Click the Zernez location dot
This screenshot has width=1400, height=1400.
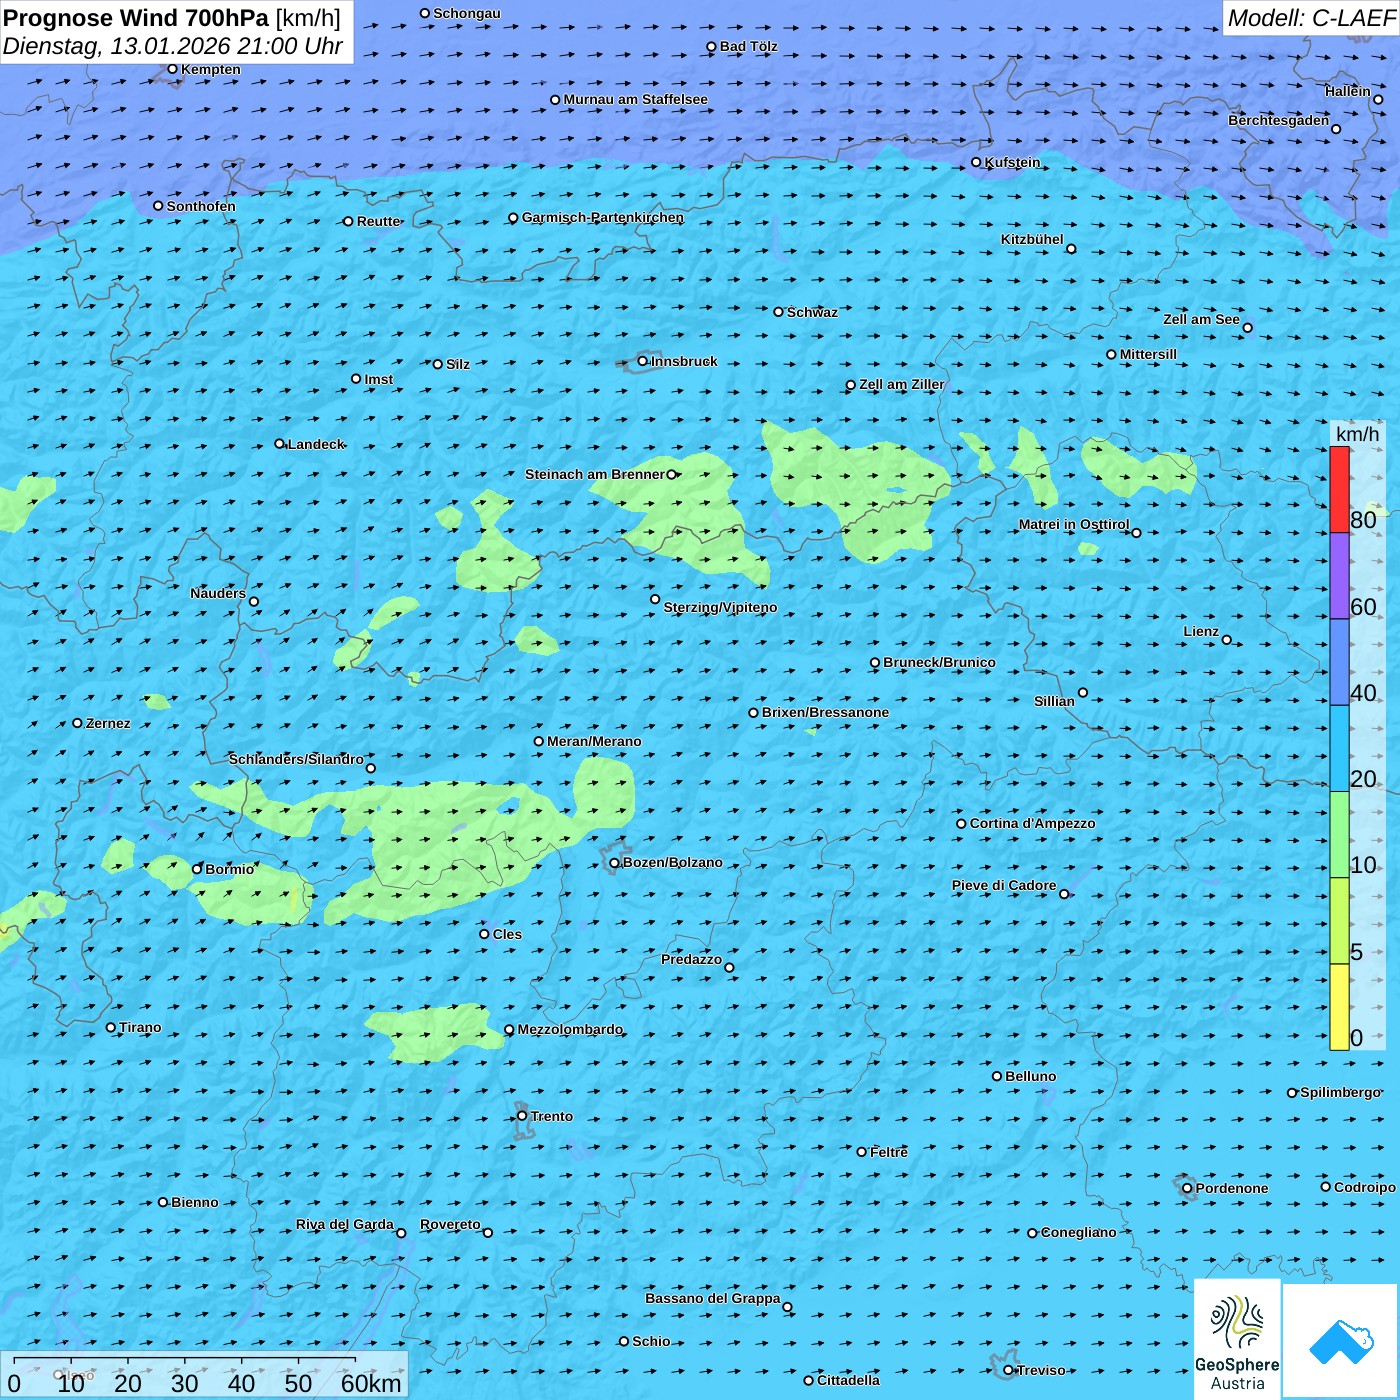click(77, 723)
